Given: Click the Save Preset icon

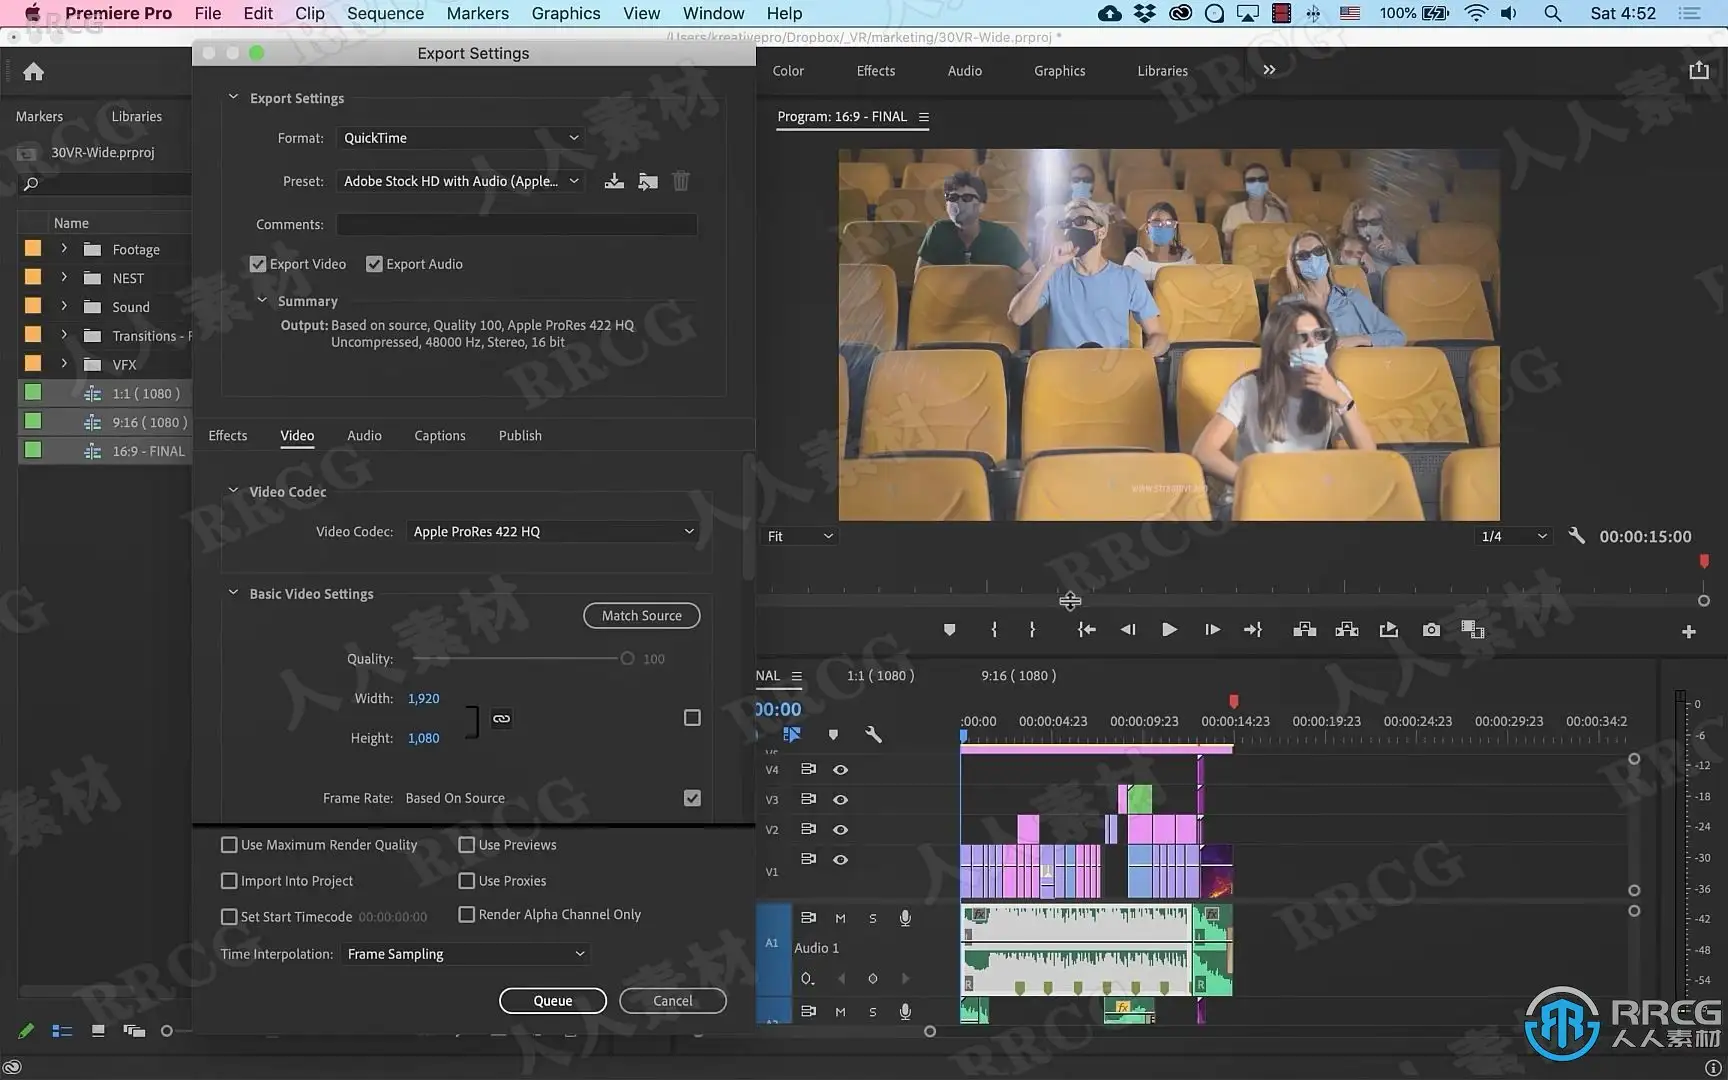Looking at the screenshot, I should tap(614, 181).
